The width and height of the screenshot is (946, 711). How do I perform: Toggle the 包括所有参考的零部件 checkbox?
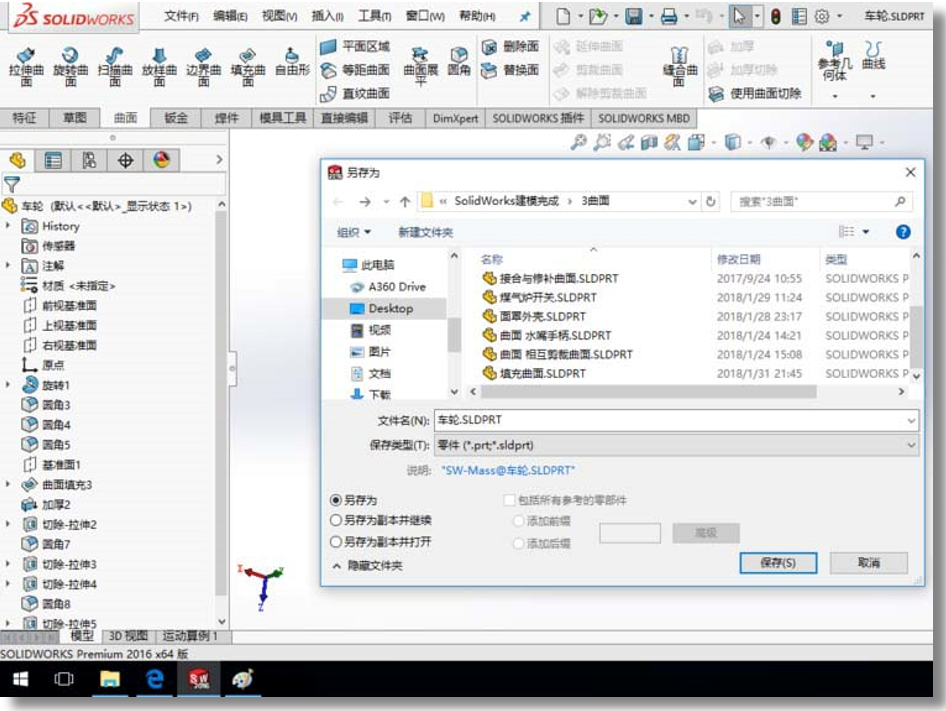click(x=509, y=500)
